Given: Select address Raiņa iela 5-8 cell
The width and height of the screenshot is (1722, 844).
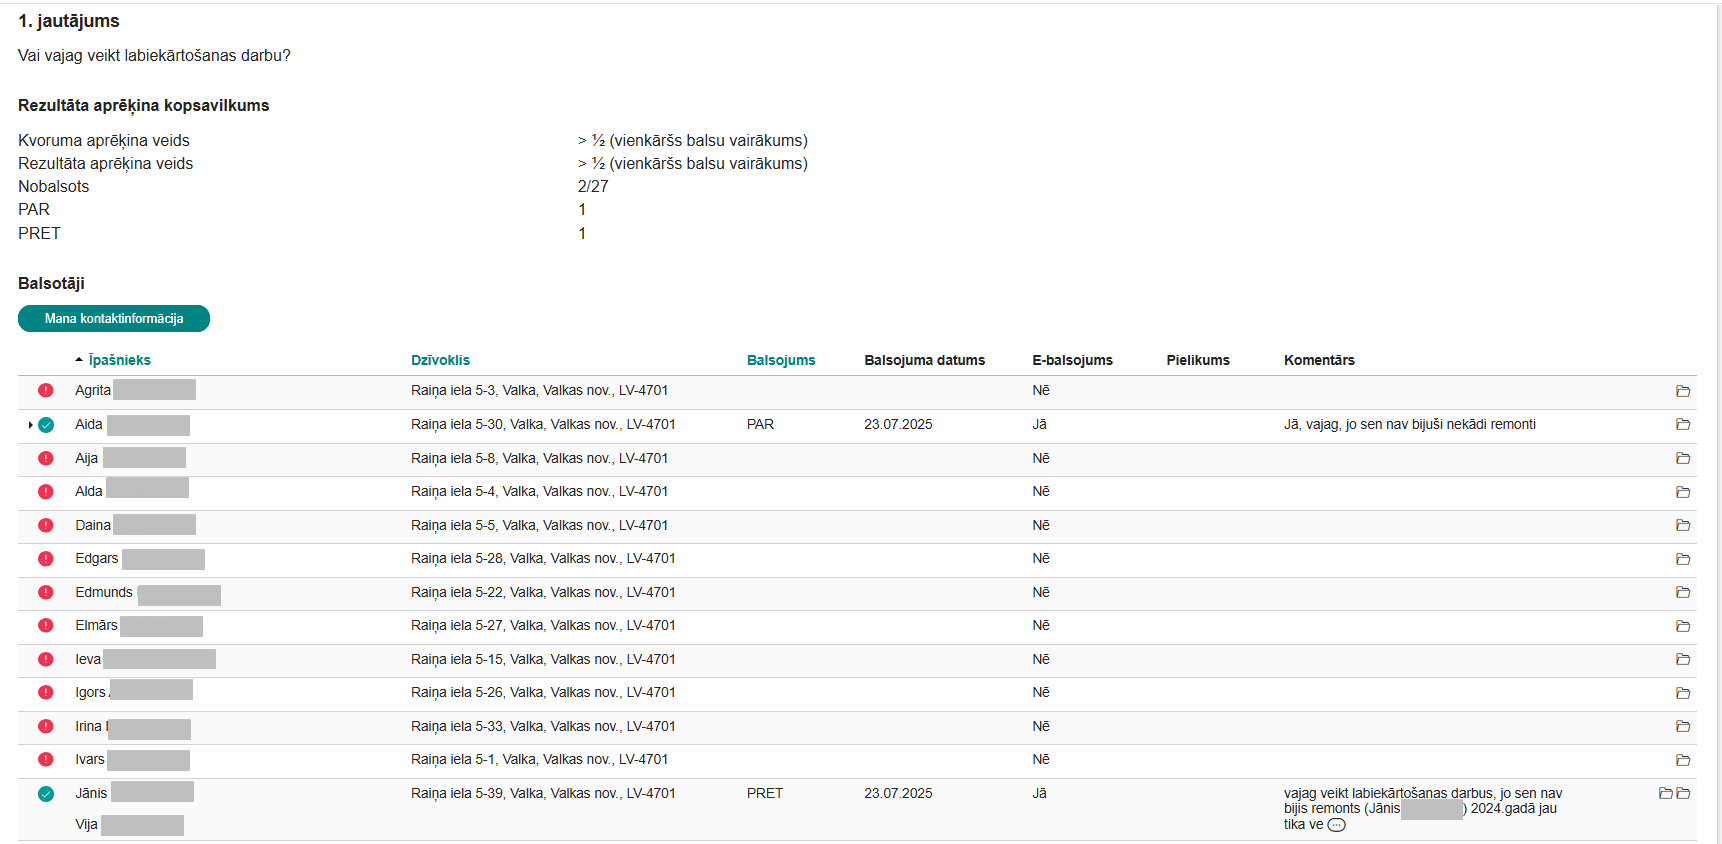Looking at the screenshot, I should [x=539, y=458].
